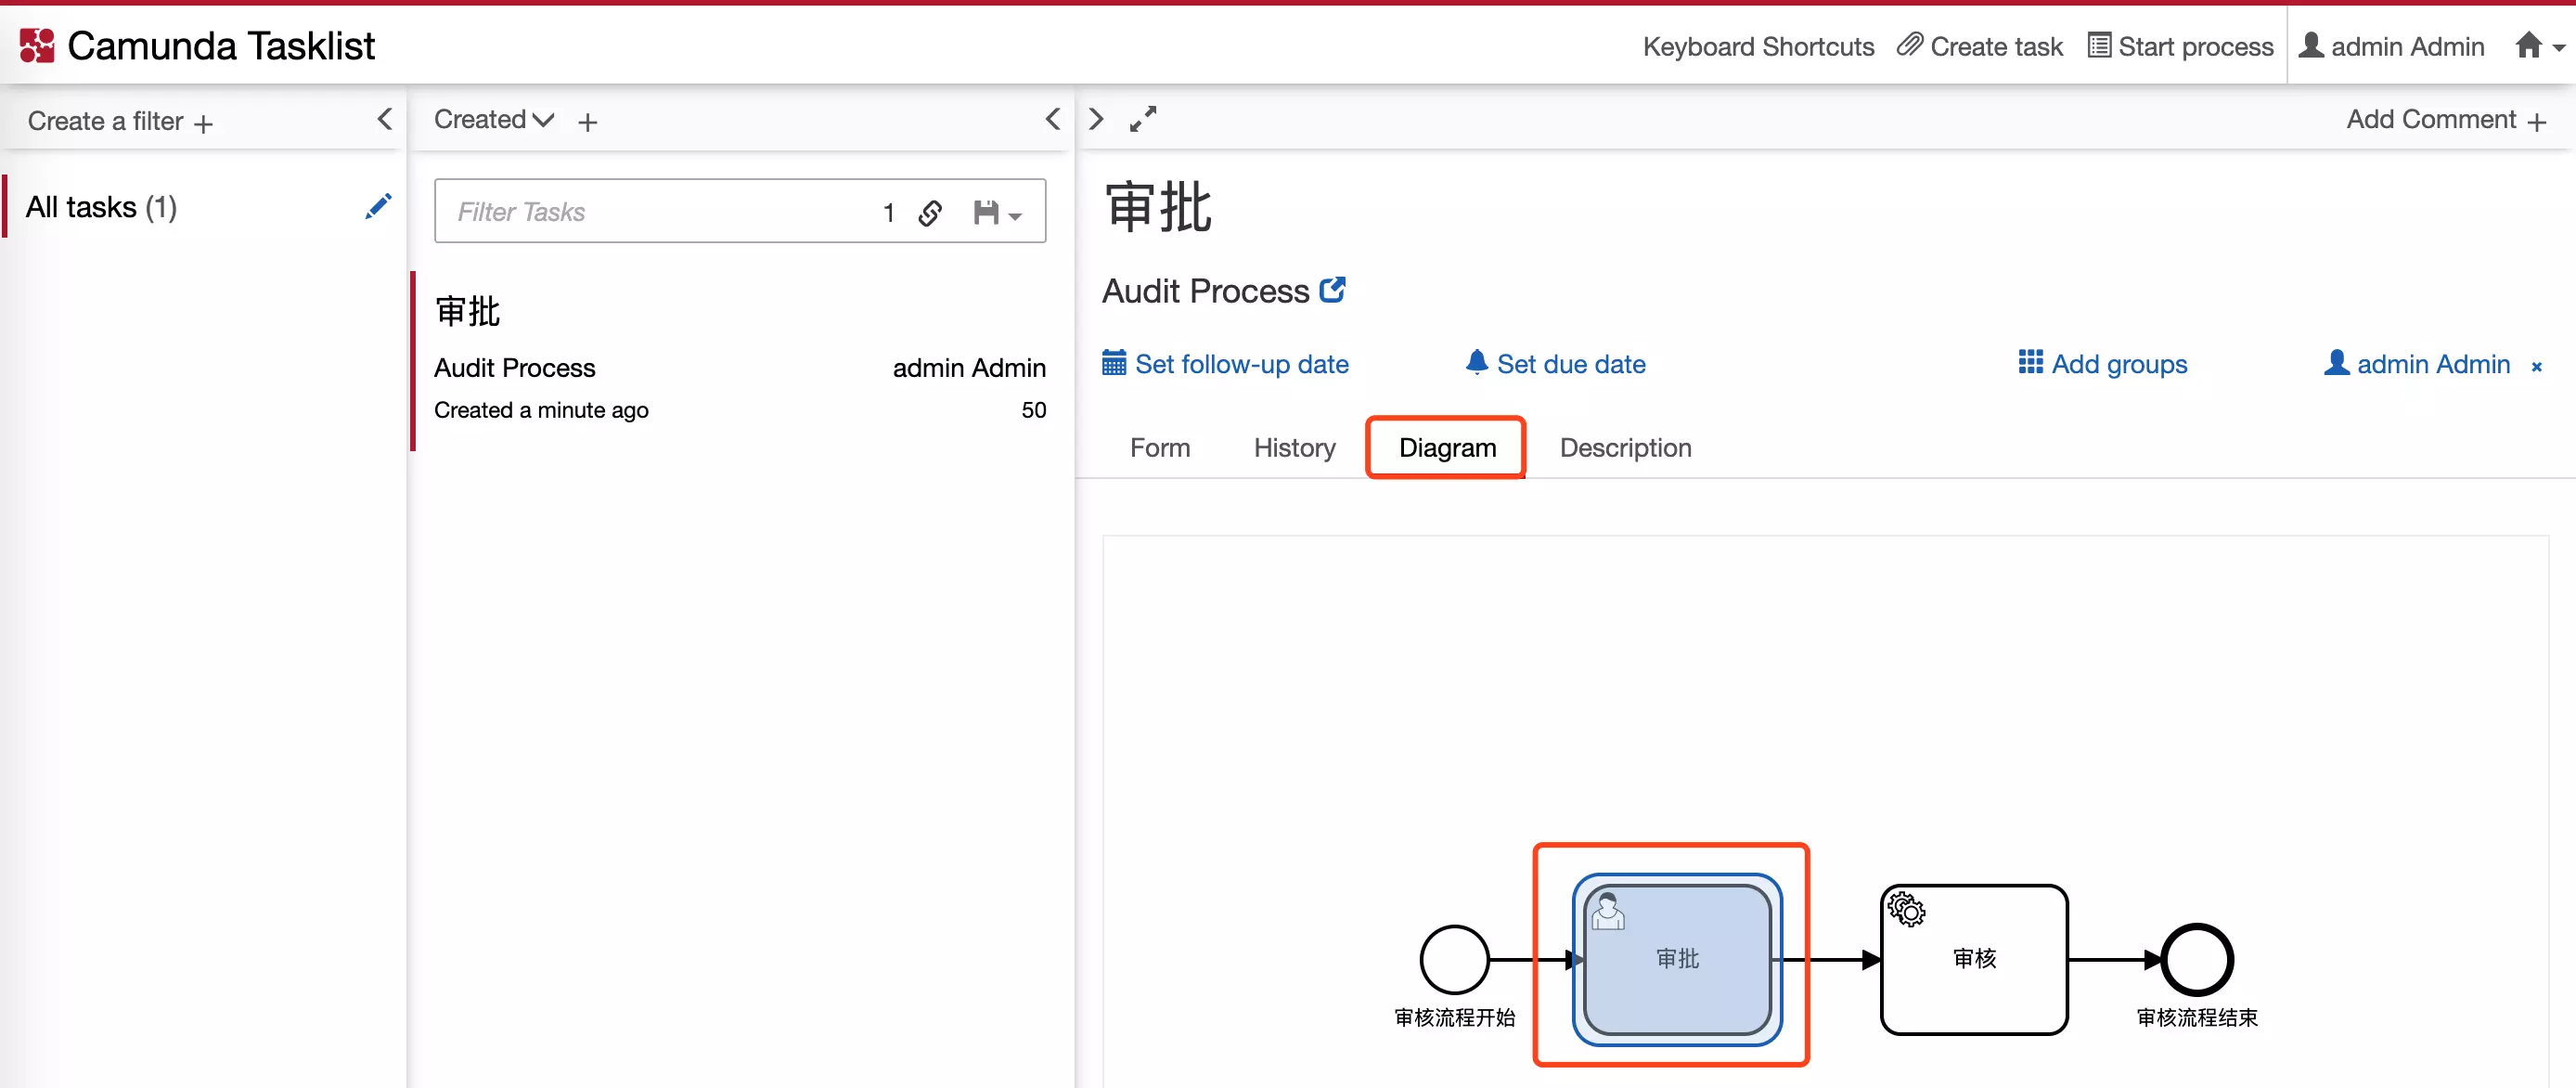Click the home icon in the top bar
The width and height of the screenshot is (2576, 1088).
pos(2529,45)
